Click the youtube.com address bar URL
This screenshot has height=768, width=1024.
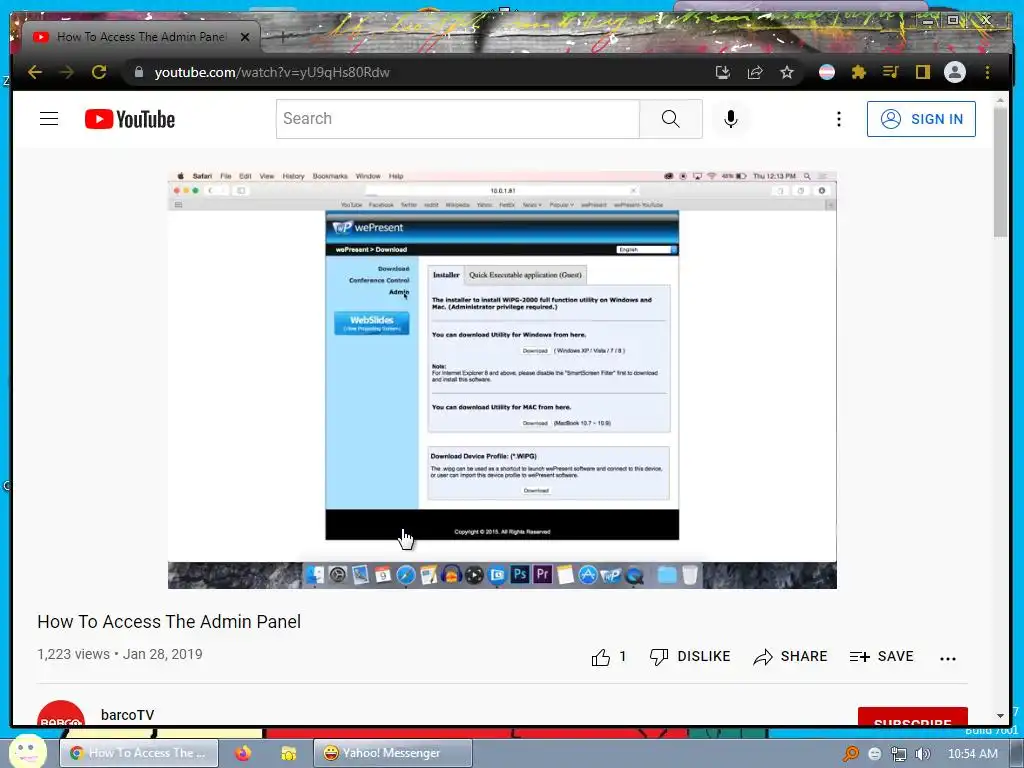pyautogui.click(x=272, y=72)
